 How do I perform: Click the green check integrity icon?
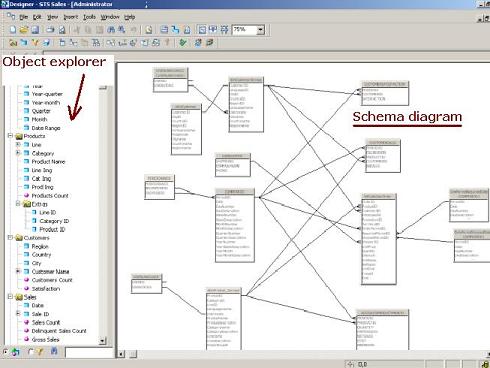183,43
